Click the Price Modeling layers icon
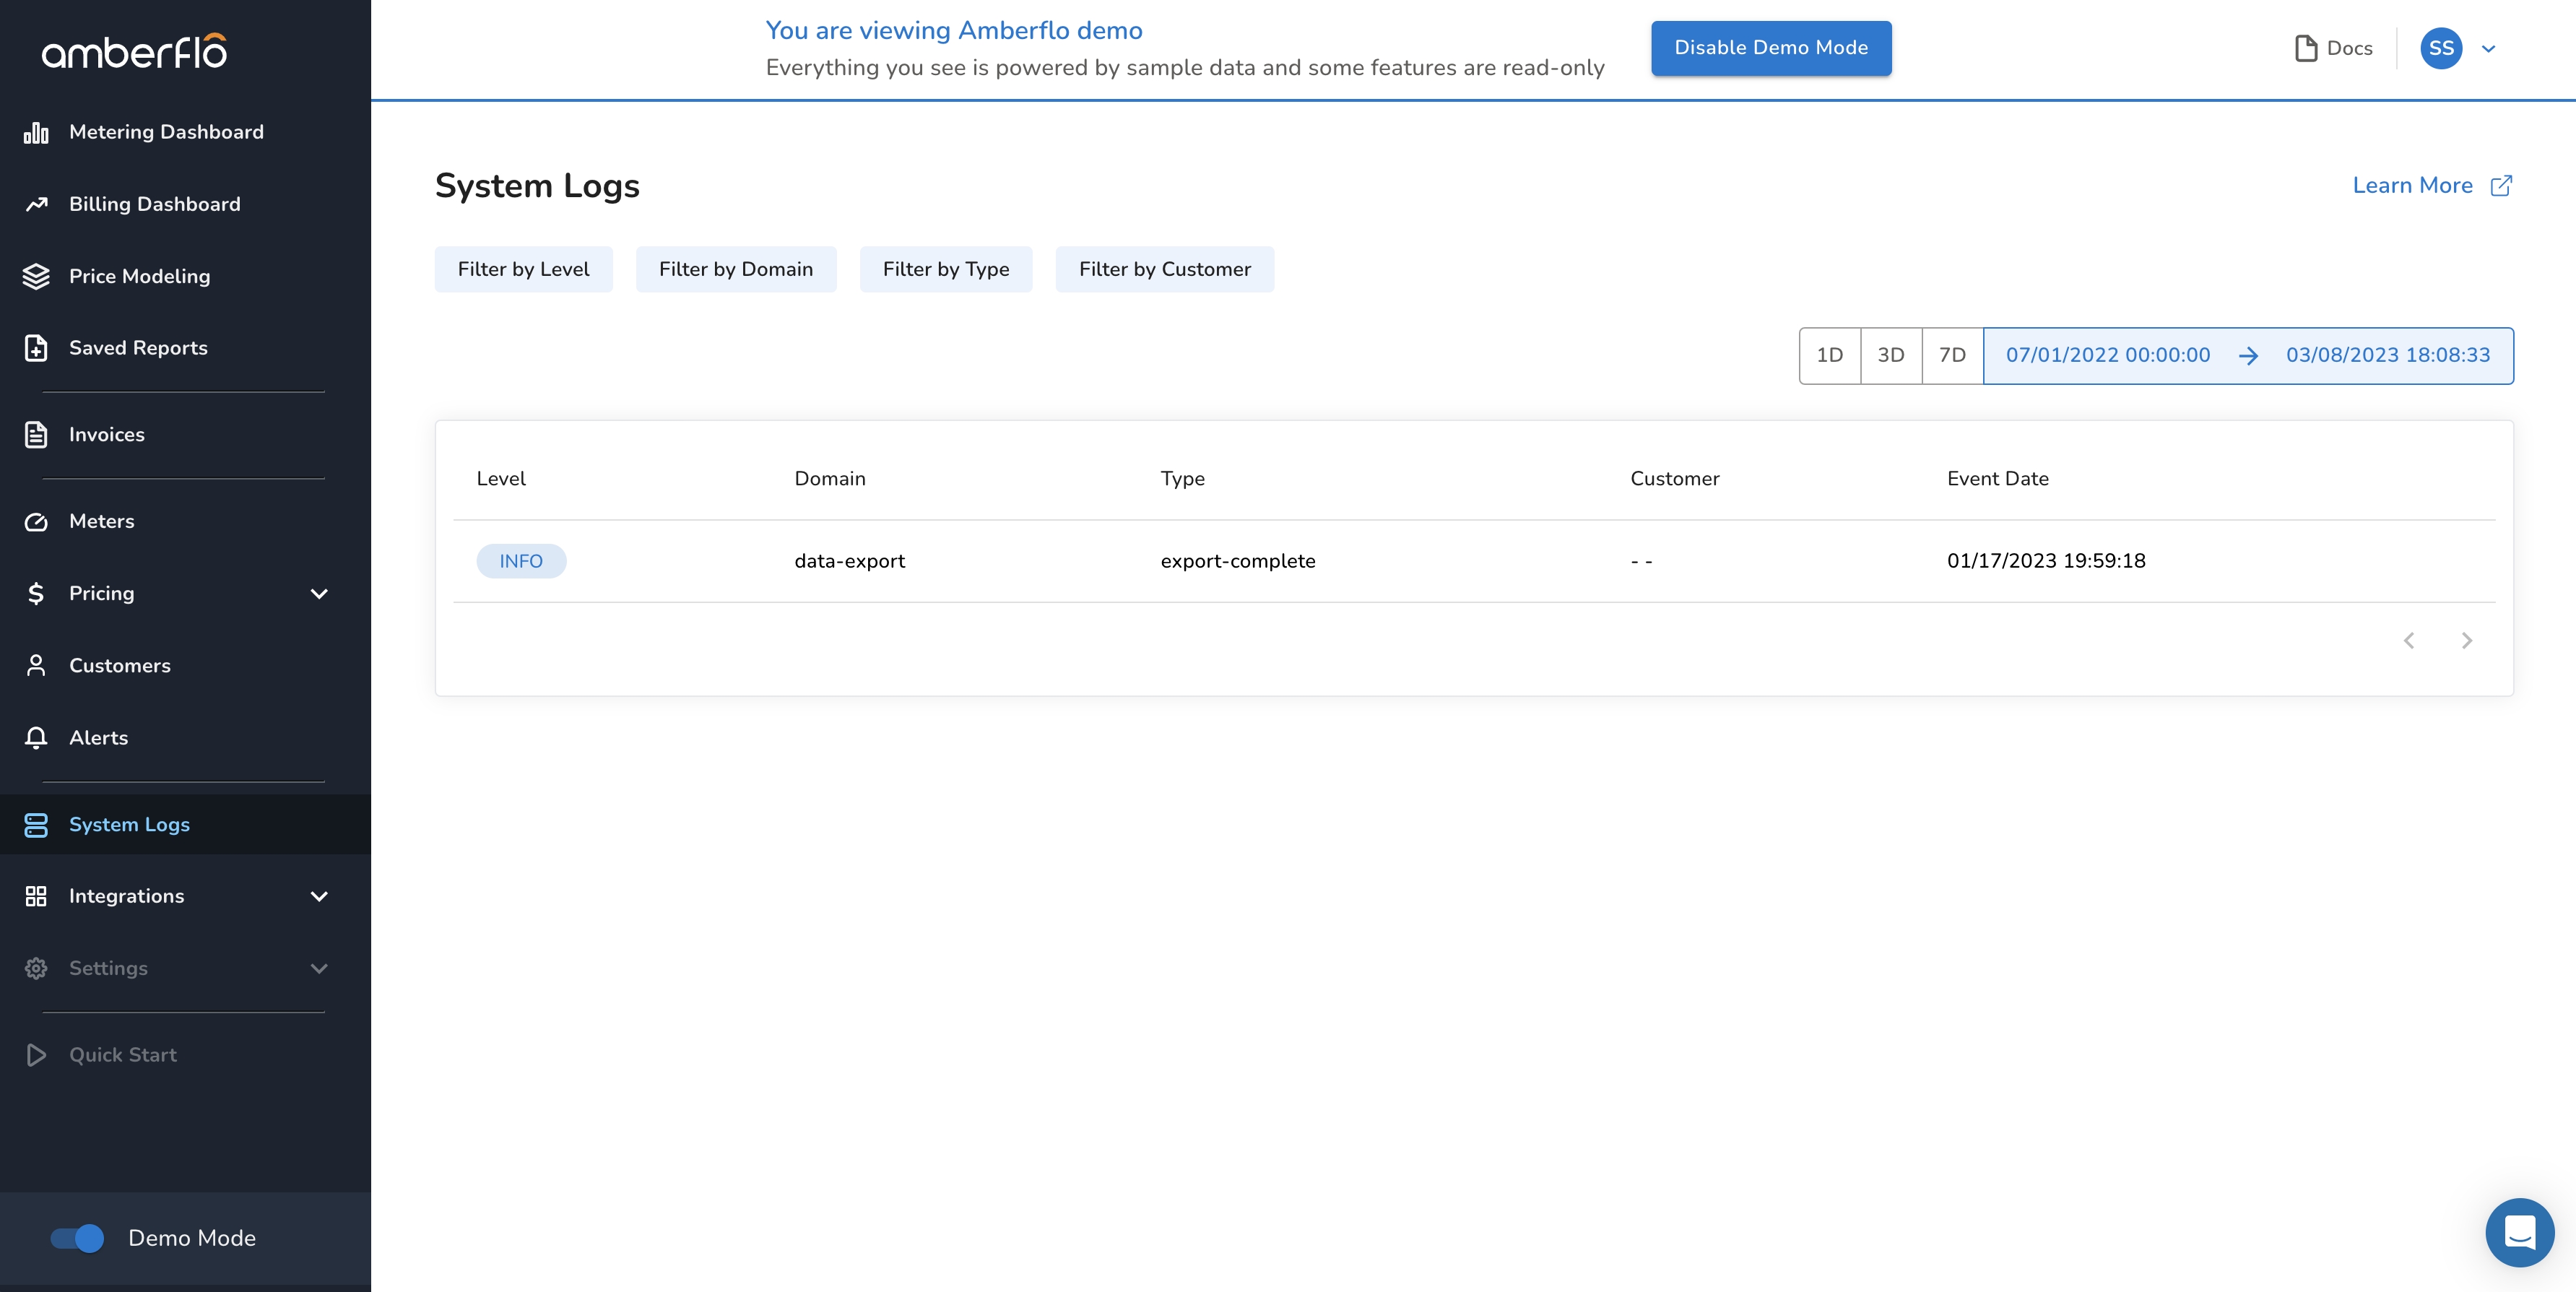Viewport: 2576px width, 1292px height. tap(36, 276)
